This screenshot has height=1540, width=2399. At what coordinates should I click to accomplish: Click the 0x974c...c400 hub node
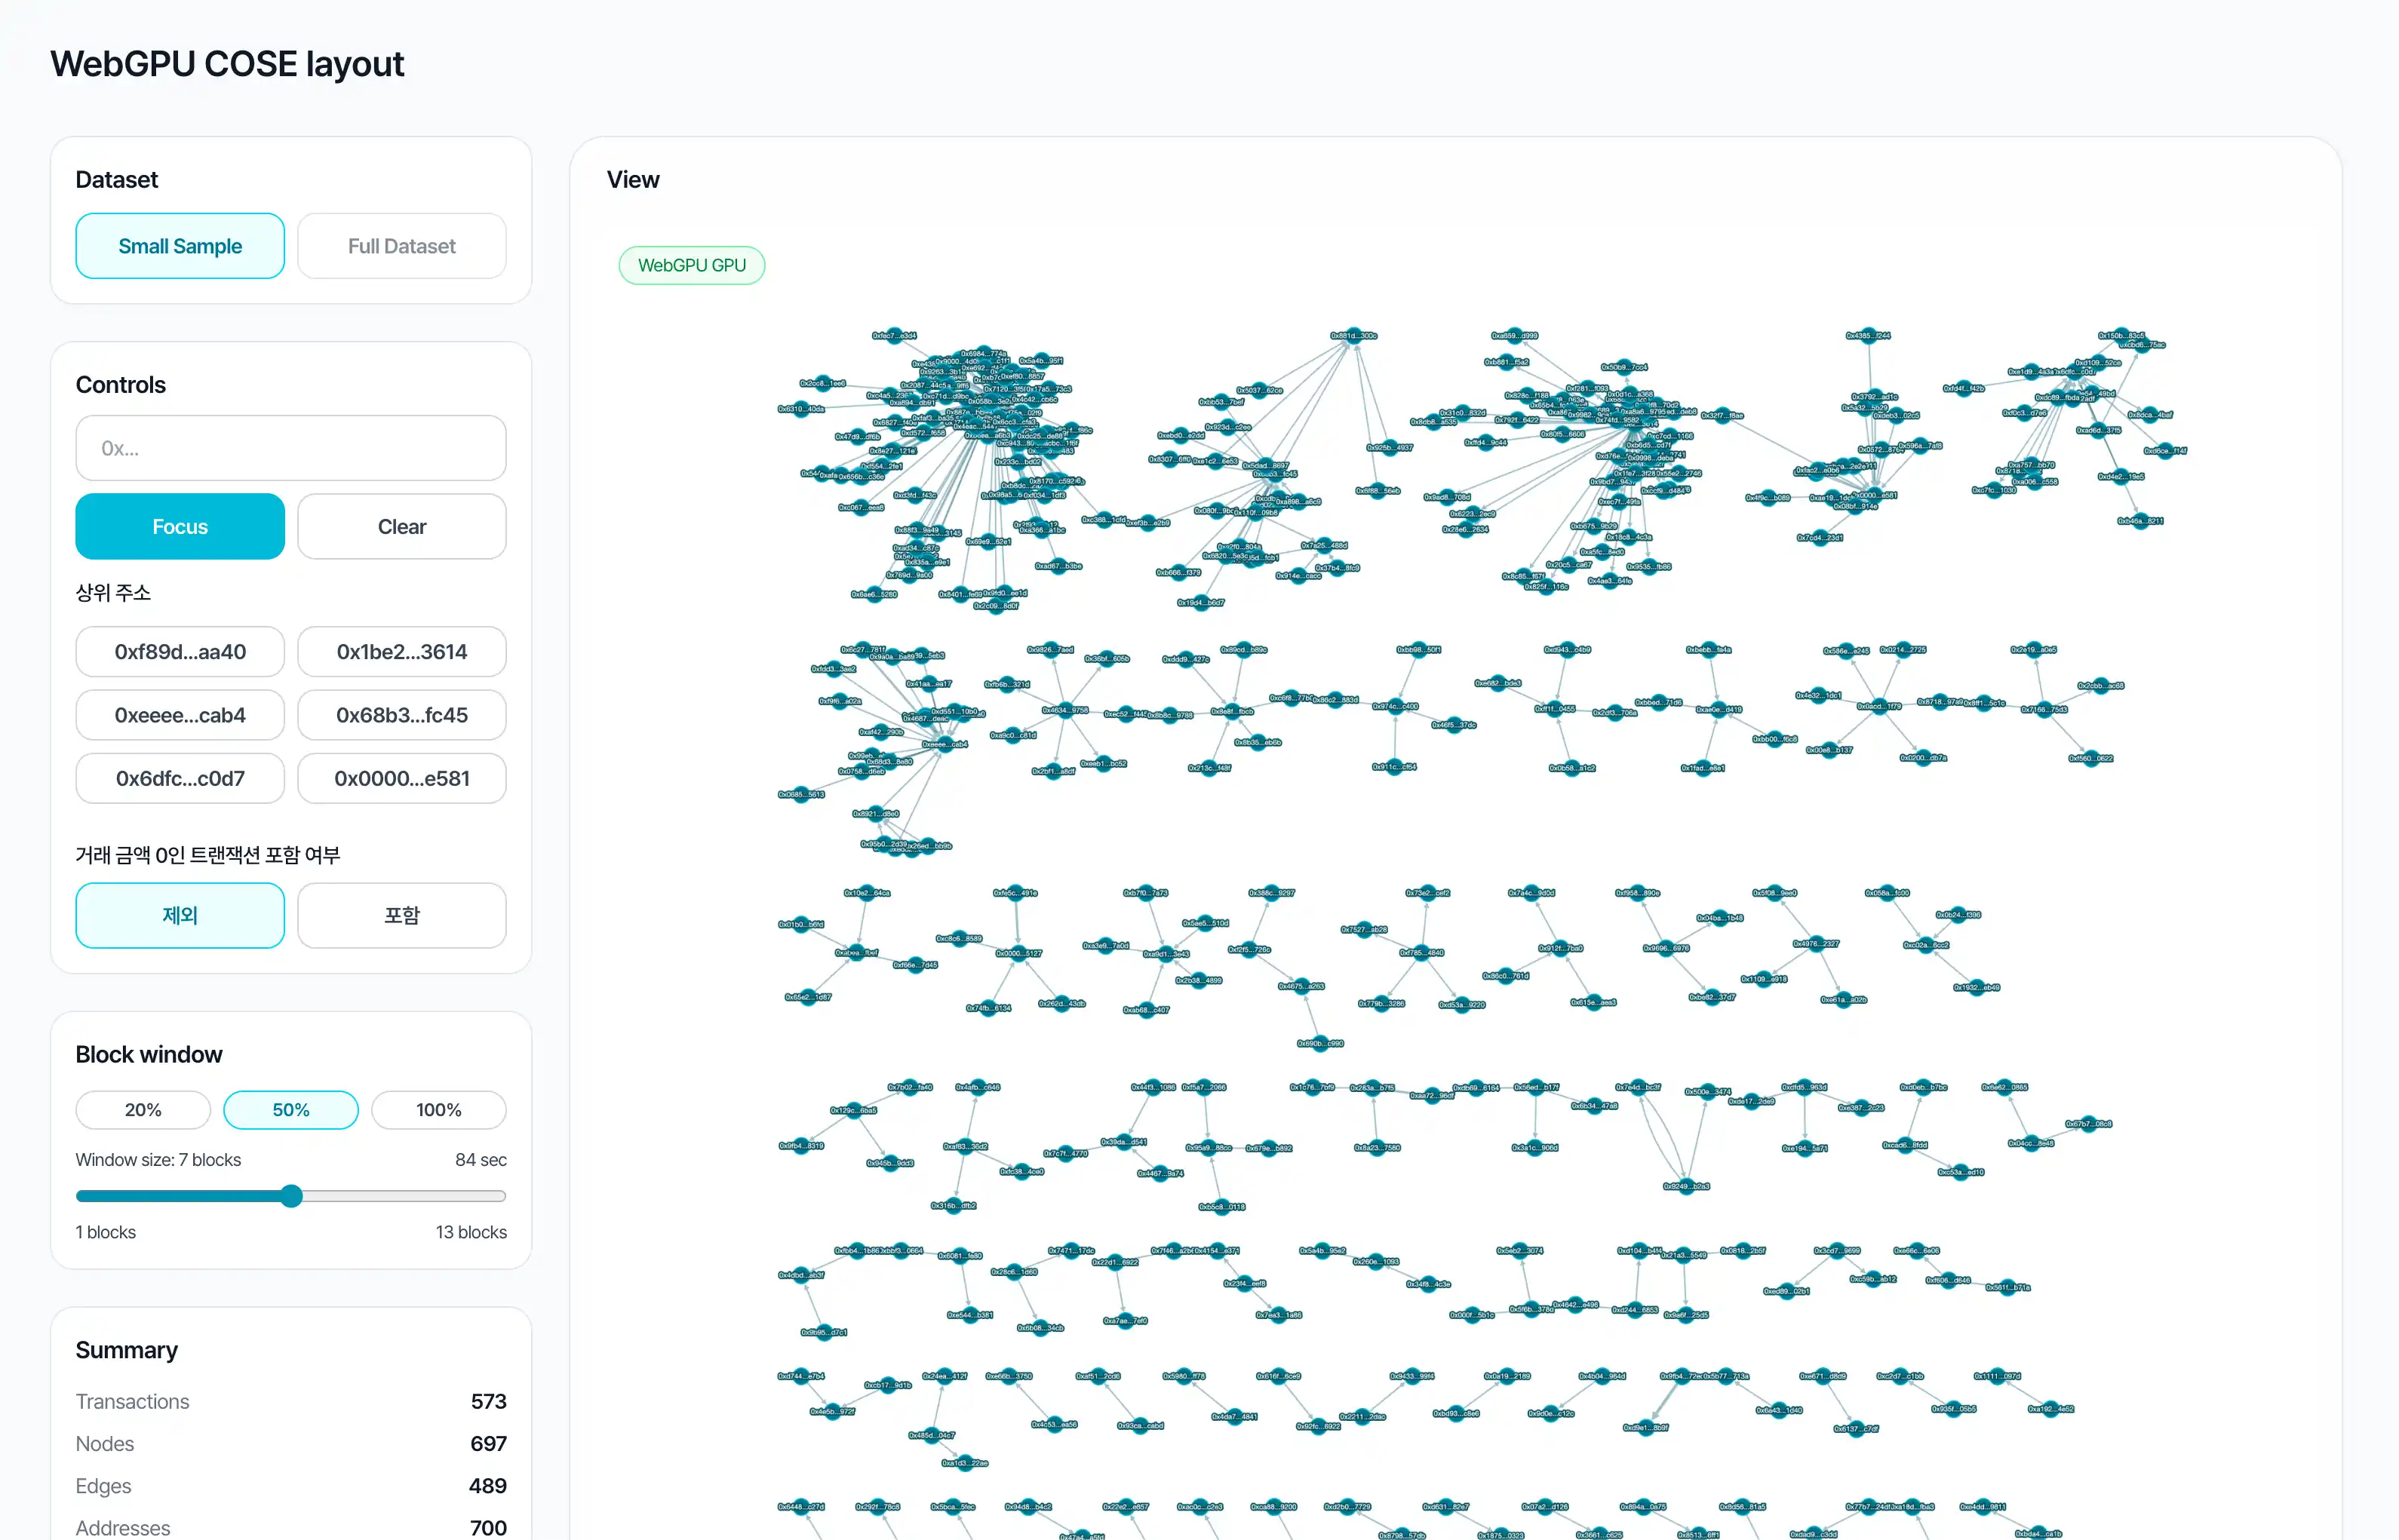pyautogui.click(x=1395, y=706)
